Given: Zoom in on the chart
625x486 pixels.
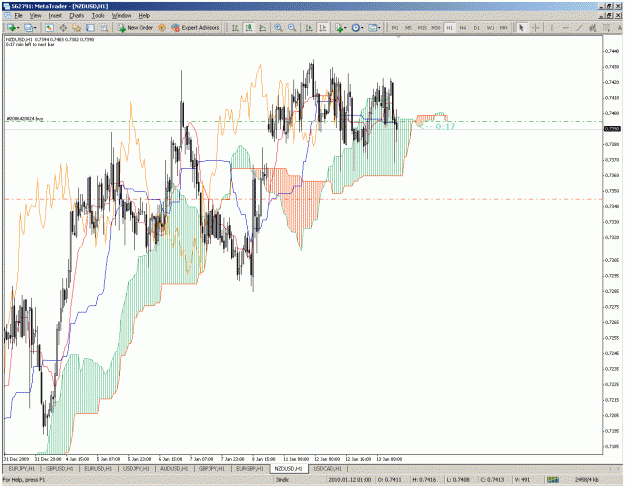Looking at the screenshot, I should point(278,28).
